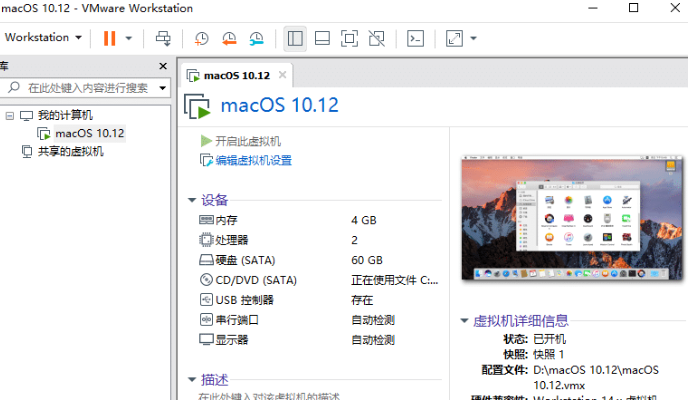This screenshot has width=688, height=400.
Task: Click the 已开机 status value
Action: tap(549, 339)
